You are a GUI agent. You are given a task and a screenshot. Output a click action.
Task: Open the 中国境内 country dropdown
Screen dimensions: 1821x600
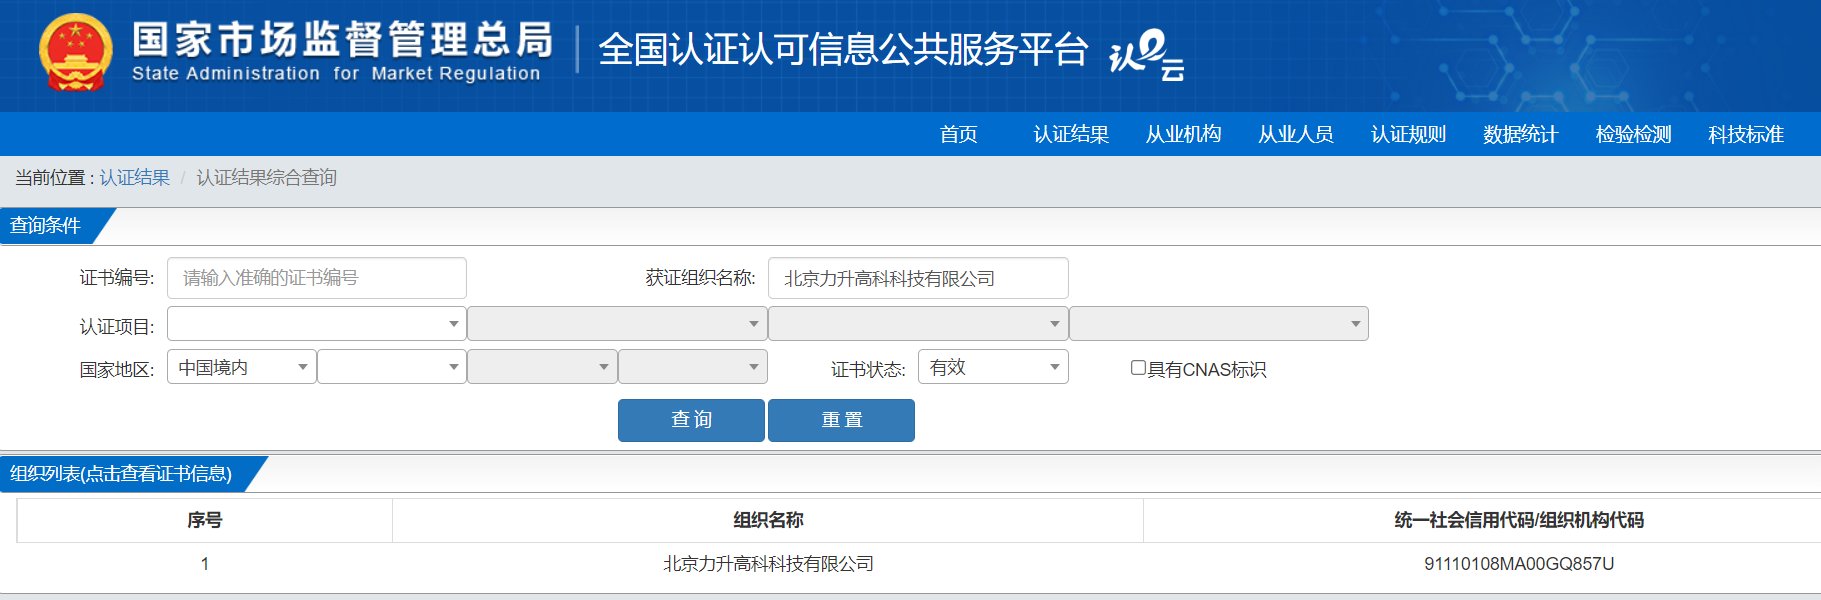(x=242, y=367)
